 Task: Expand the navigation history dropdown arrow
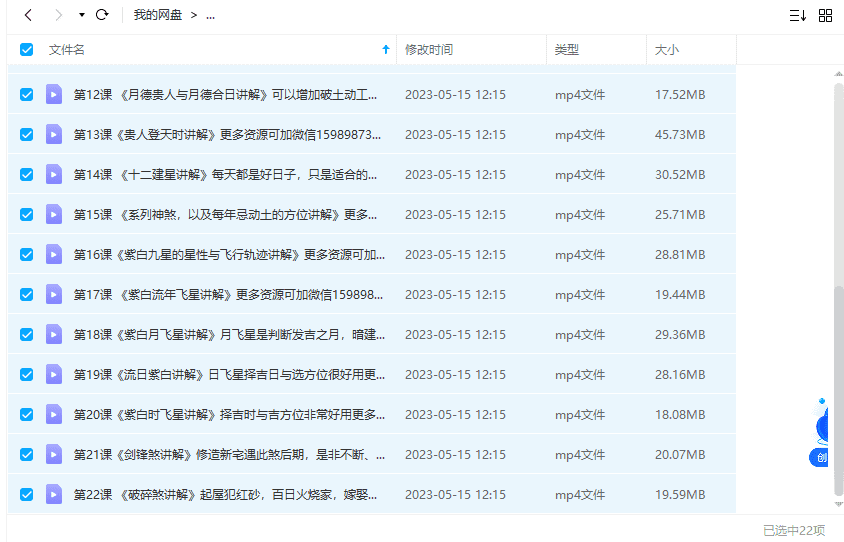coord(81,15)
